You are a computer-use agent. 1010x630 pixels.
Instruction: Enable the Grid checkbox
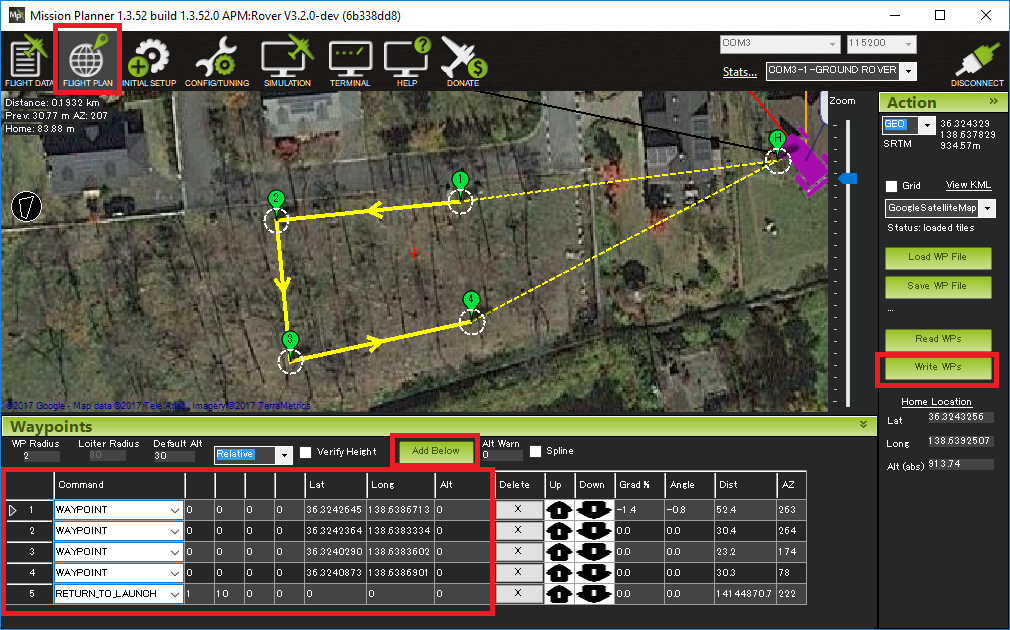tap(892, 187)
